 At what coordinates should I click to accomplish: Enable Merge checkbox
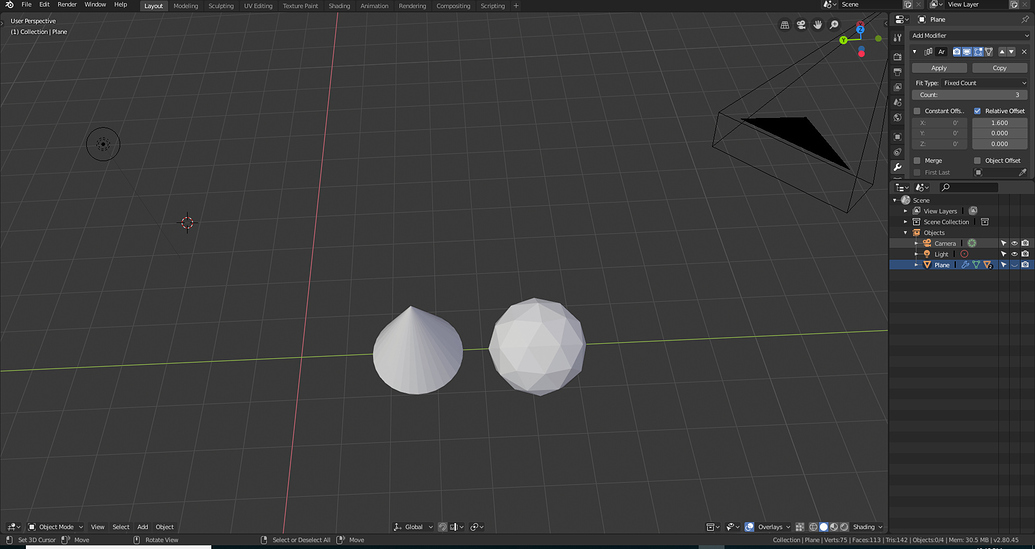917,160
